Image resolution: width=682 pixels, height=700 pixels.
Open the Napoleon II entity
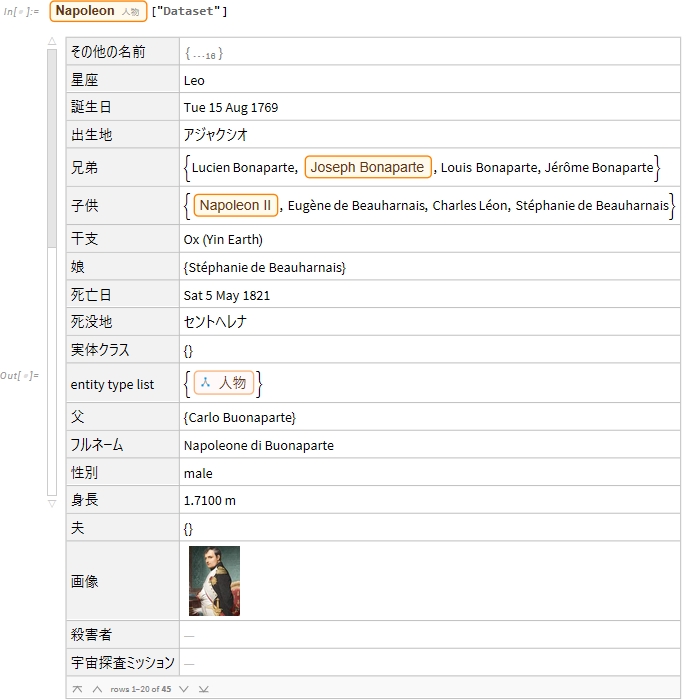point(235,205)
